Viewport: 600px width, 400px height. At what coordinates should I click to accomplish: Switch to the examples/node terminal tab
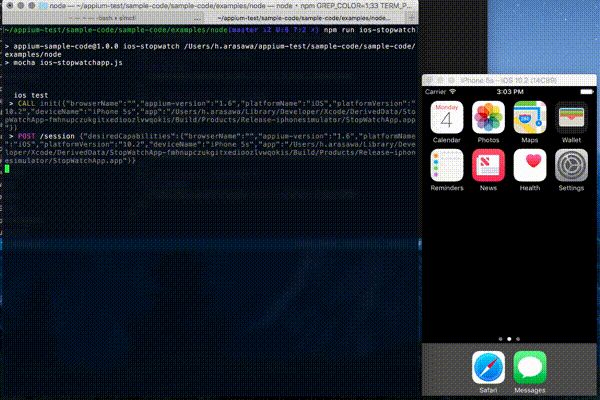[304, 18]
